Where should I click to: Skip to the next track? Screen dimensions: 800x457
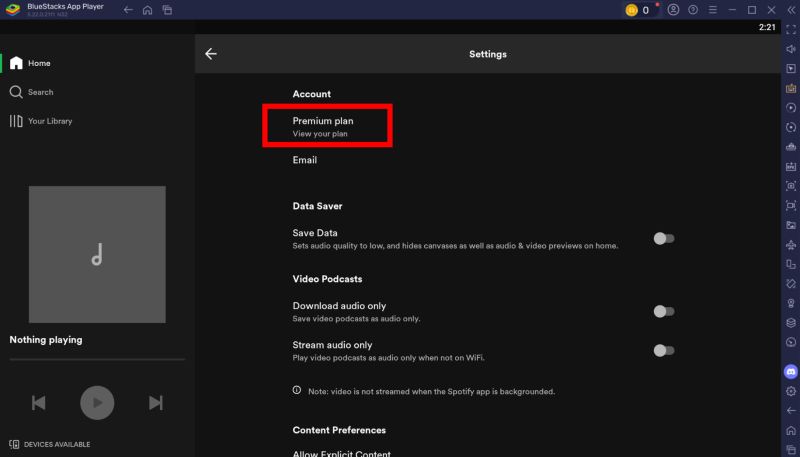pyautogui.click(x=156, y=402)
